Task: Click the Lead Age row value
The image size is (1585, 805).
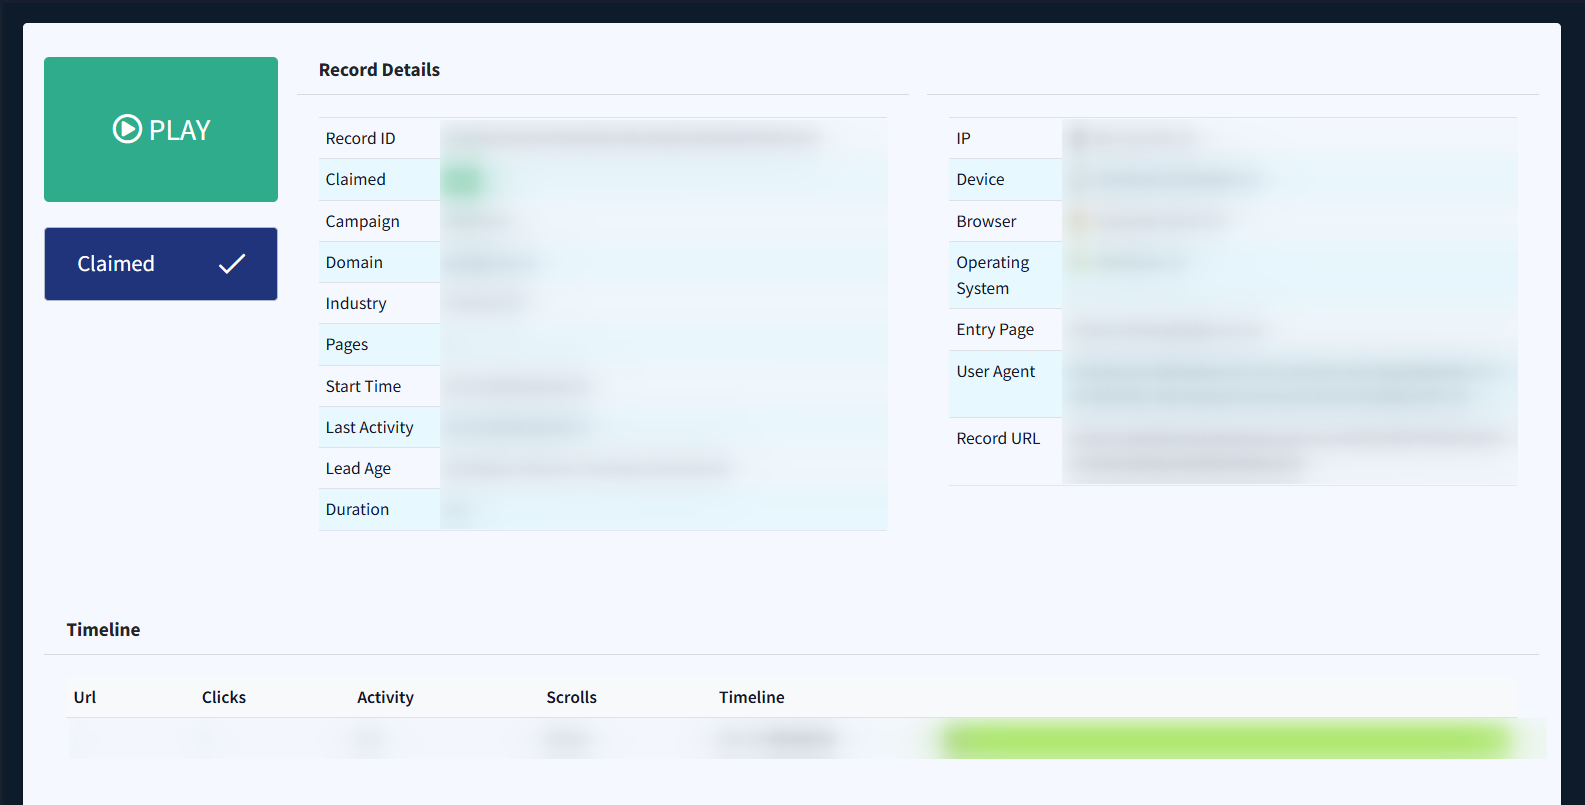Action: (x=588, y=468)
